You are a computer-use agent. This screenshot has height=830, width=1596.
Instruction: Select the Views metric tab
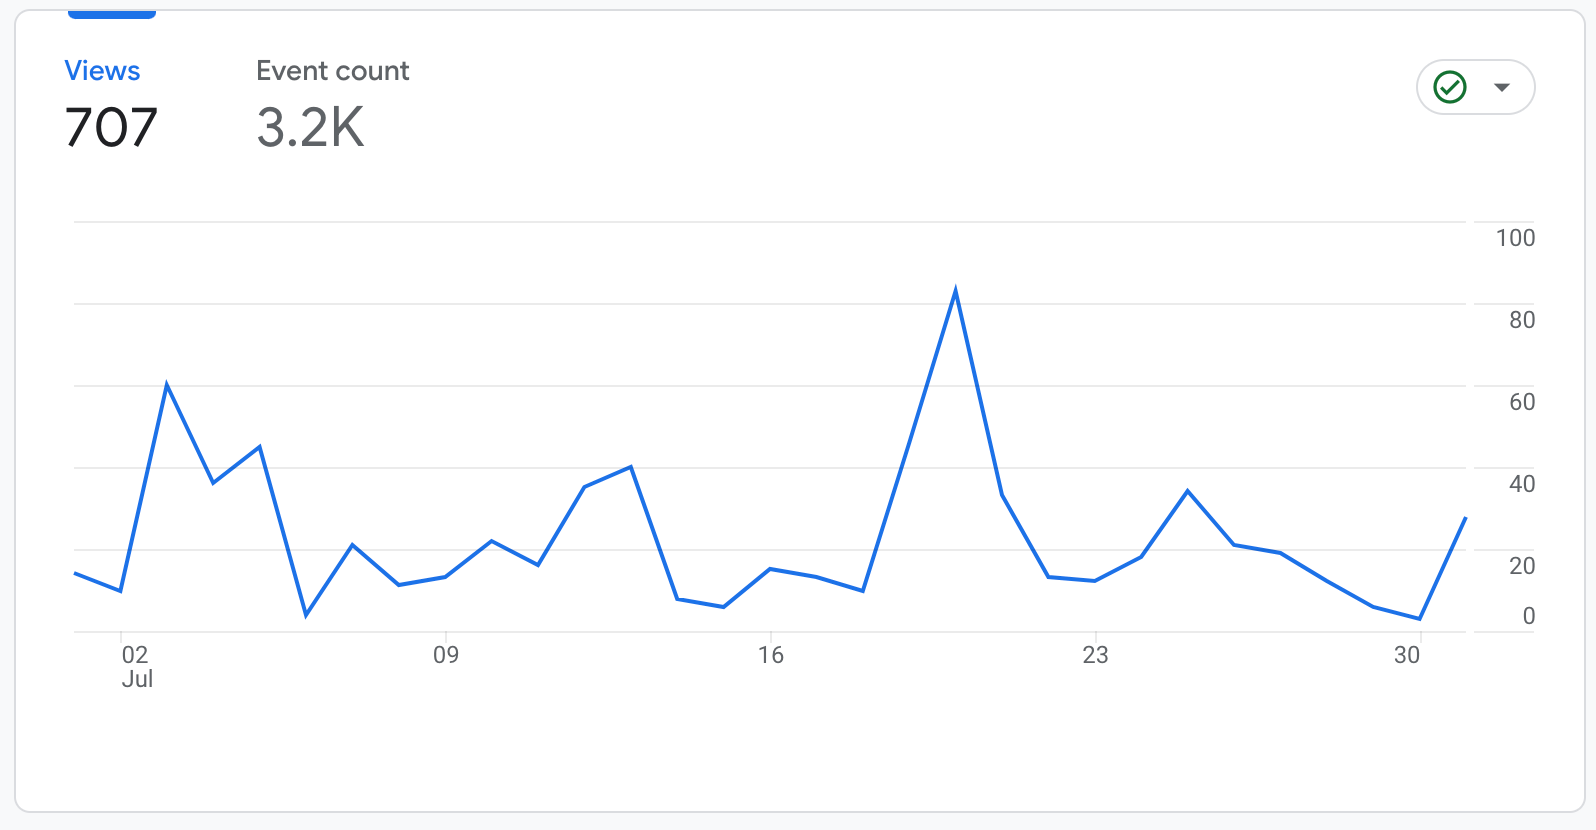(x=102, y=71)
